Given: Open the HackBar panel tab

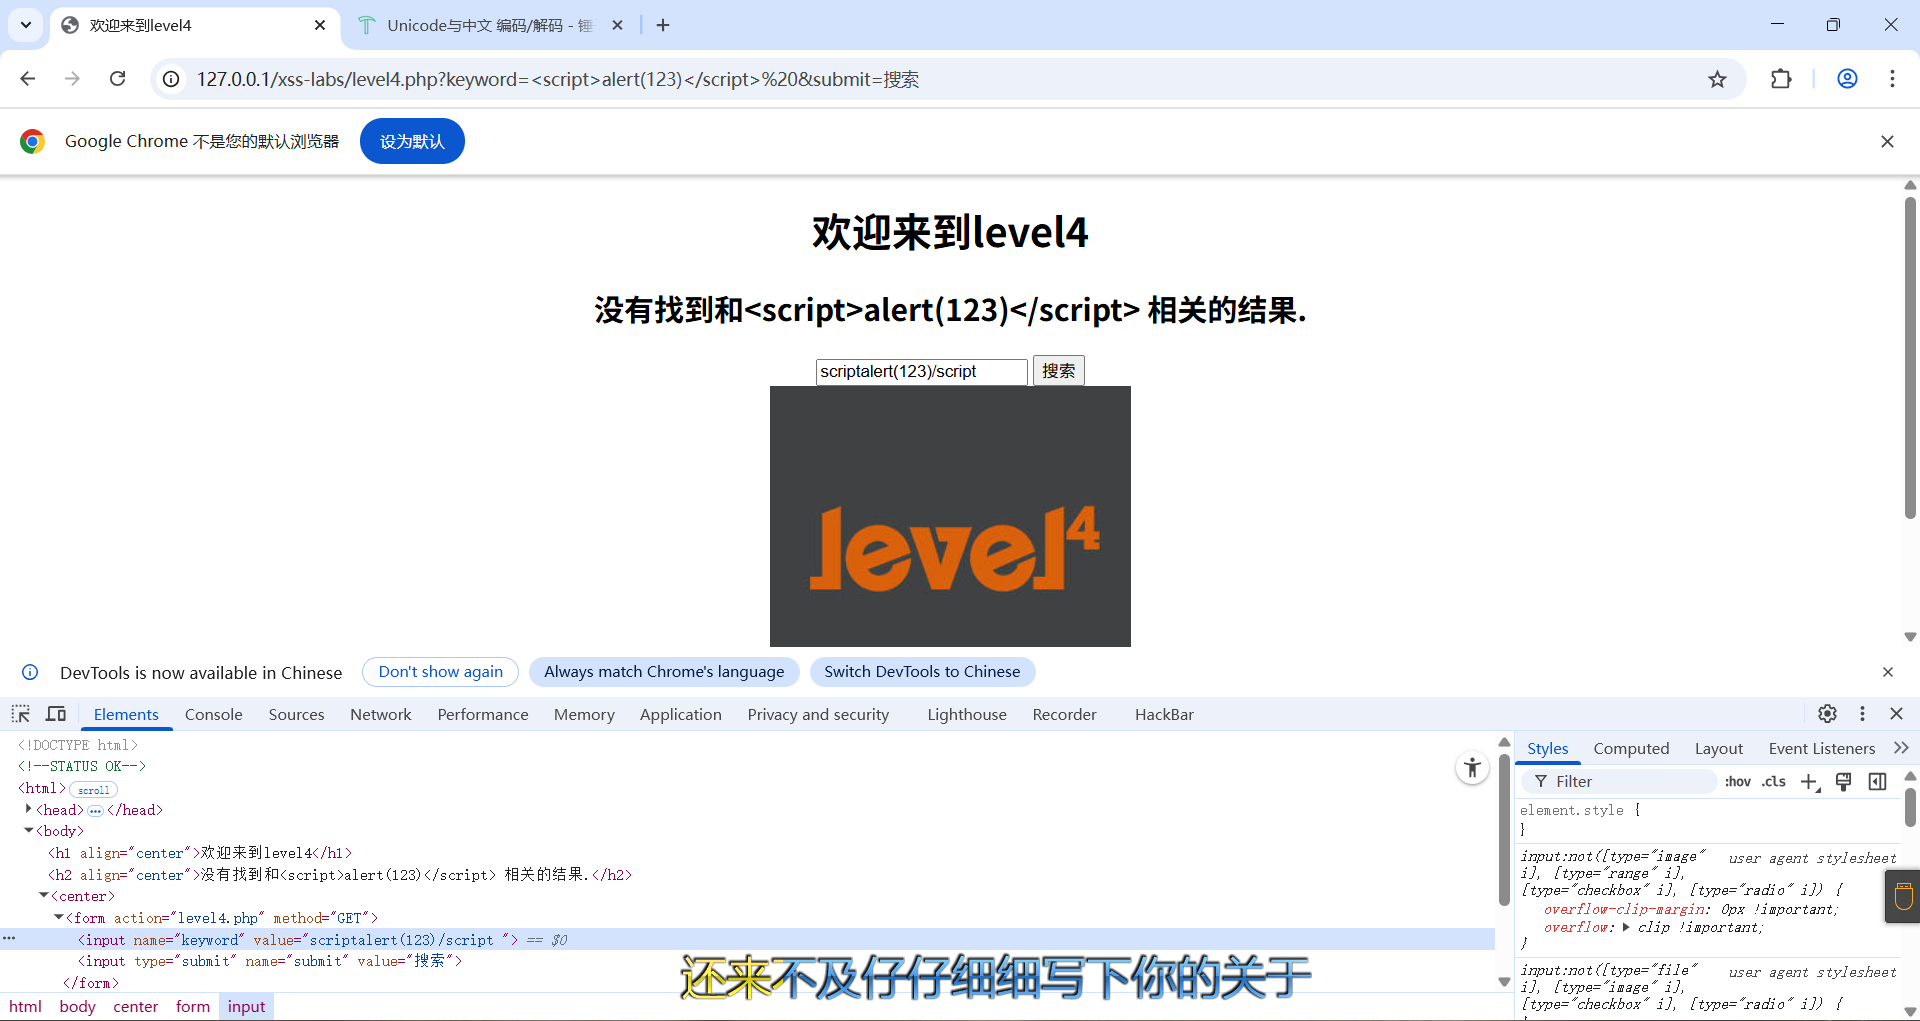Looking at the screenshot, I should point(1164,714).
